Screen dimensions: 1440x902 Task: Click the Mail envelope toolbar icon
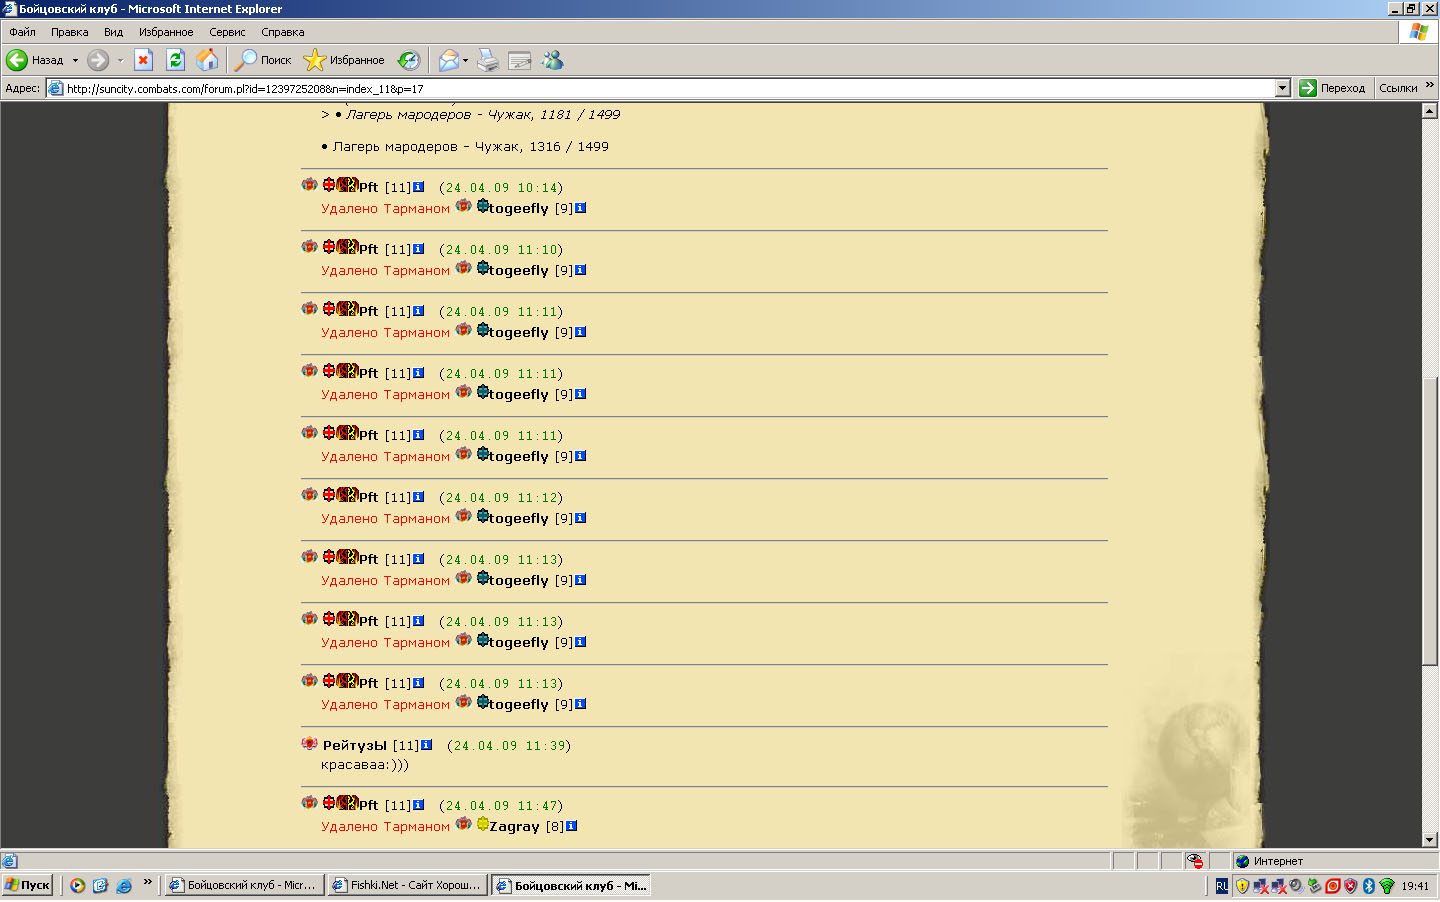coord(449,60)
